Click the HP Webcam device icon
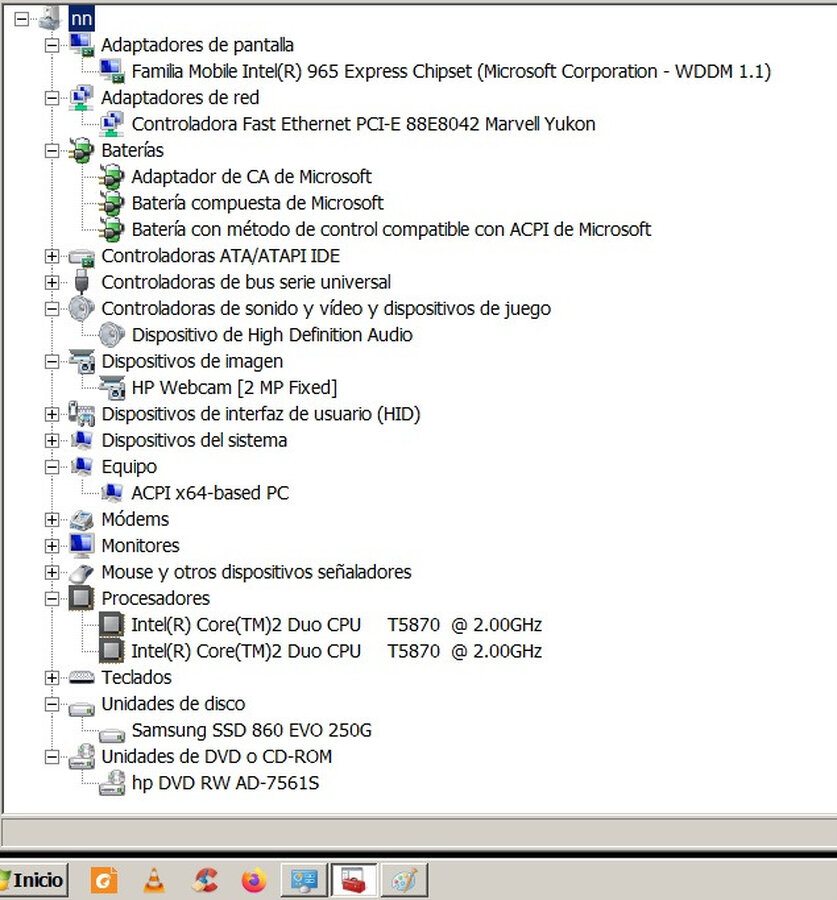The image size is (837, 900). 112,387
